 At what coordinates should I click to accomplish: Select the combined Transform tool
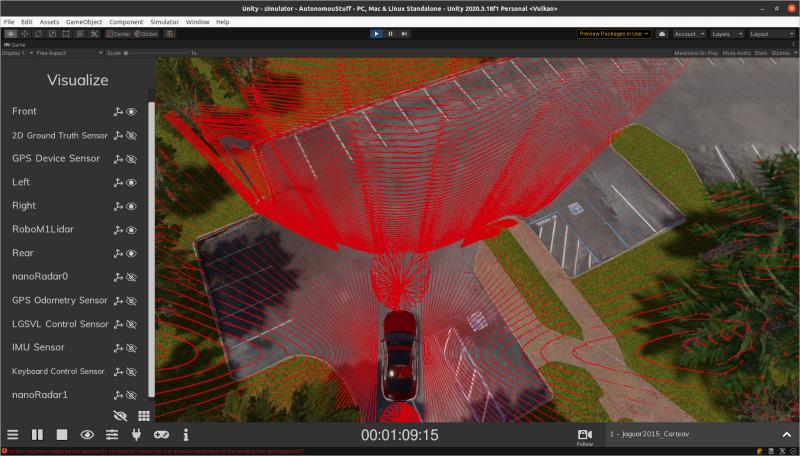point(80,34)
